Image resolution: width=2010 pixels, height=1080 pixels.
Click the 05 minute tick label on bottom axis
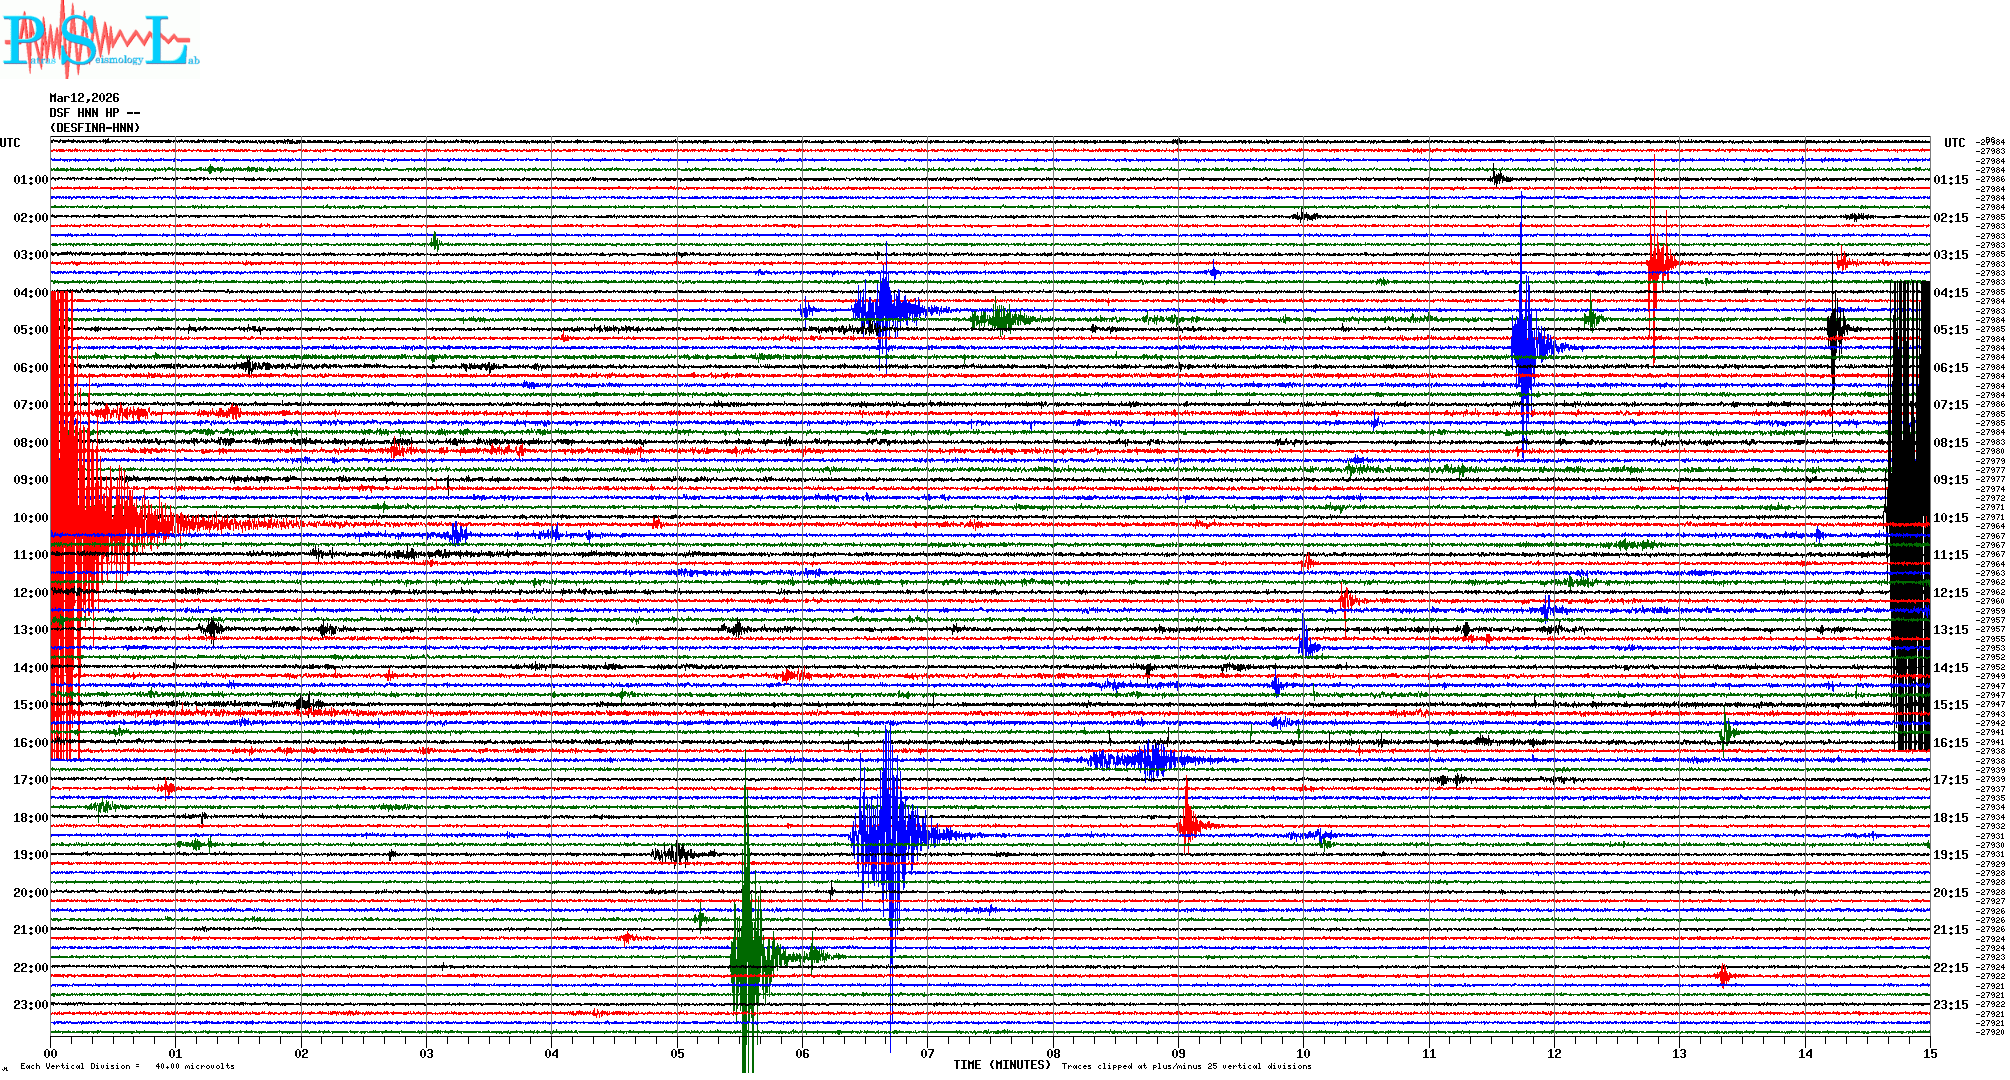point(677,1053)
